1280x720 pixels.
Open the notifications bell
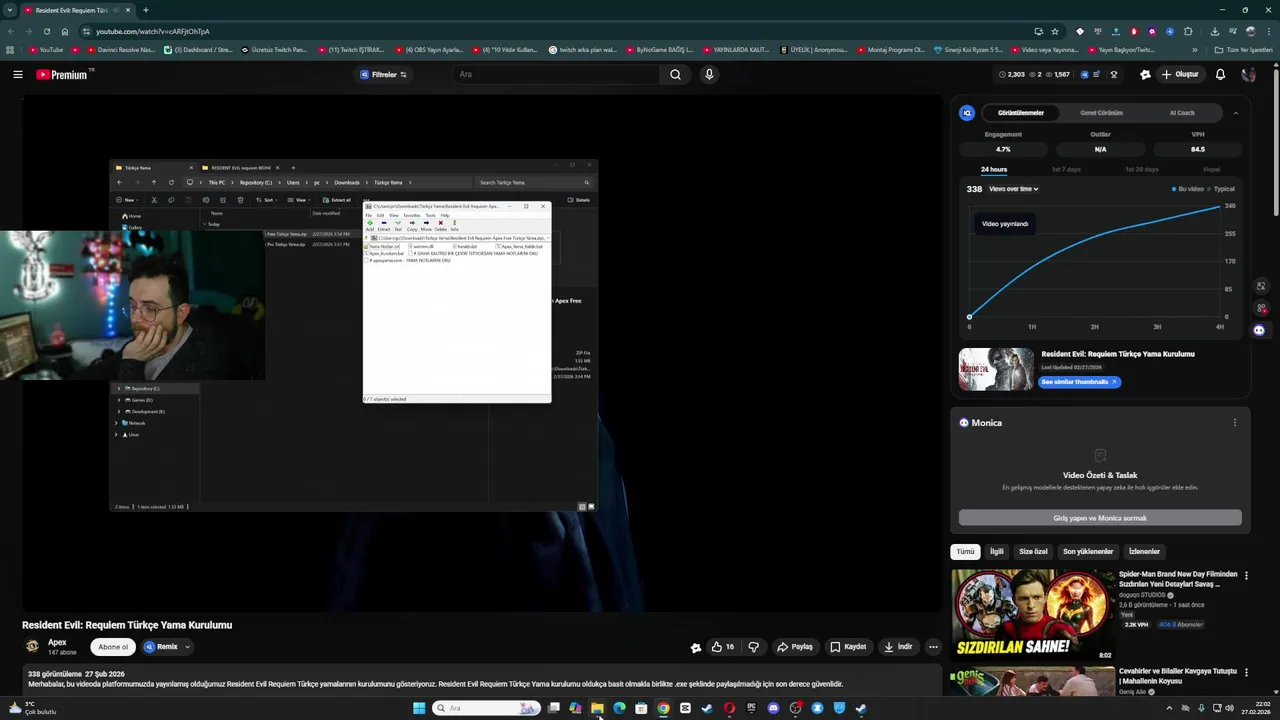point(1220,74)
